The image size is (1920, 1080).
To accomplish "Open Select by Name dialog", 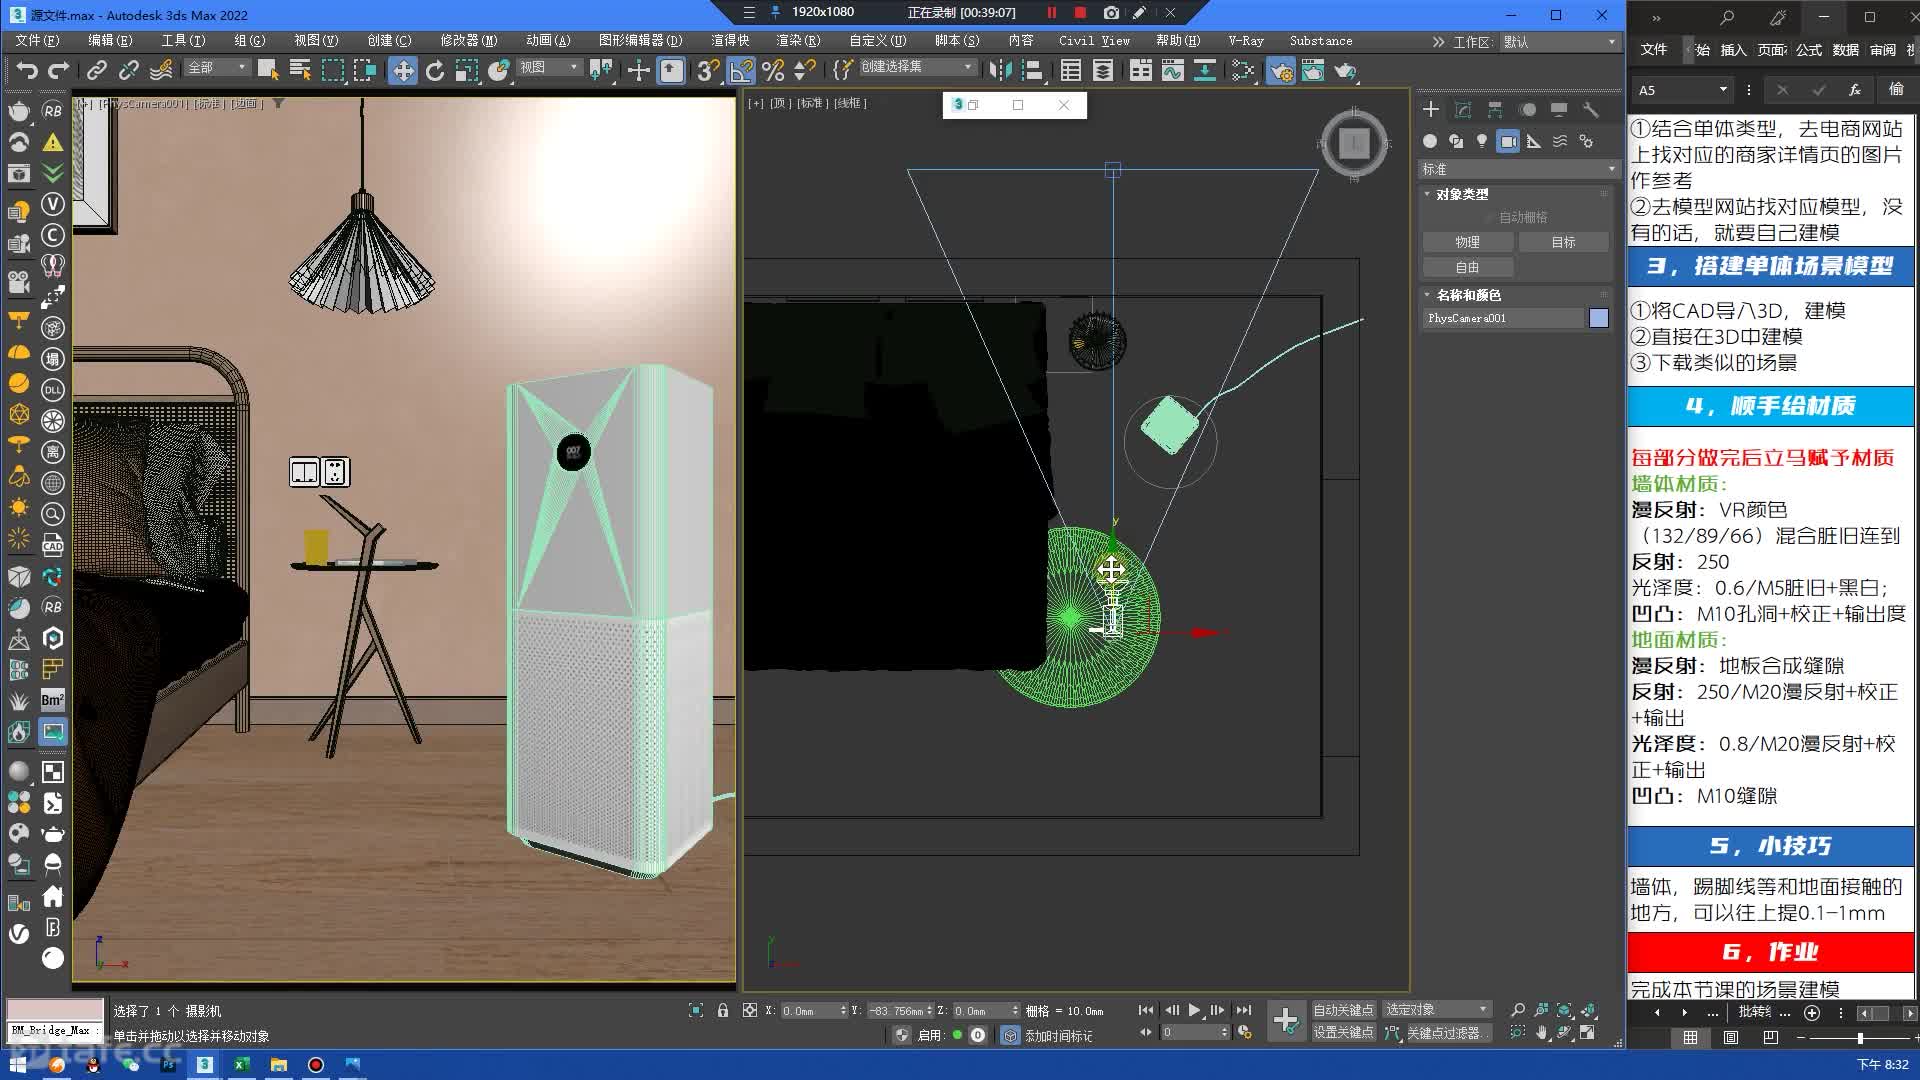I will (x=300, y=70).
